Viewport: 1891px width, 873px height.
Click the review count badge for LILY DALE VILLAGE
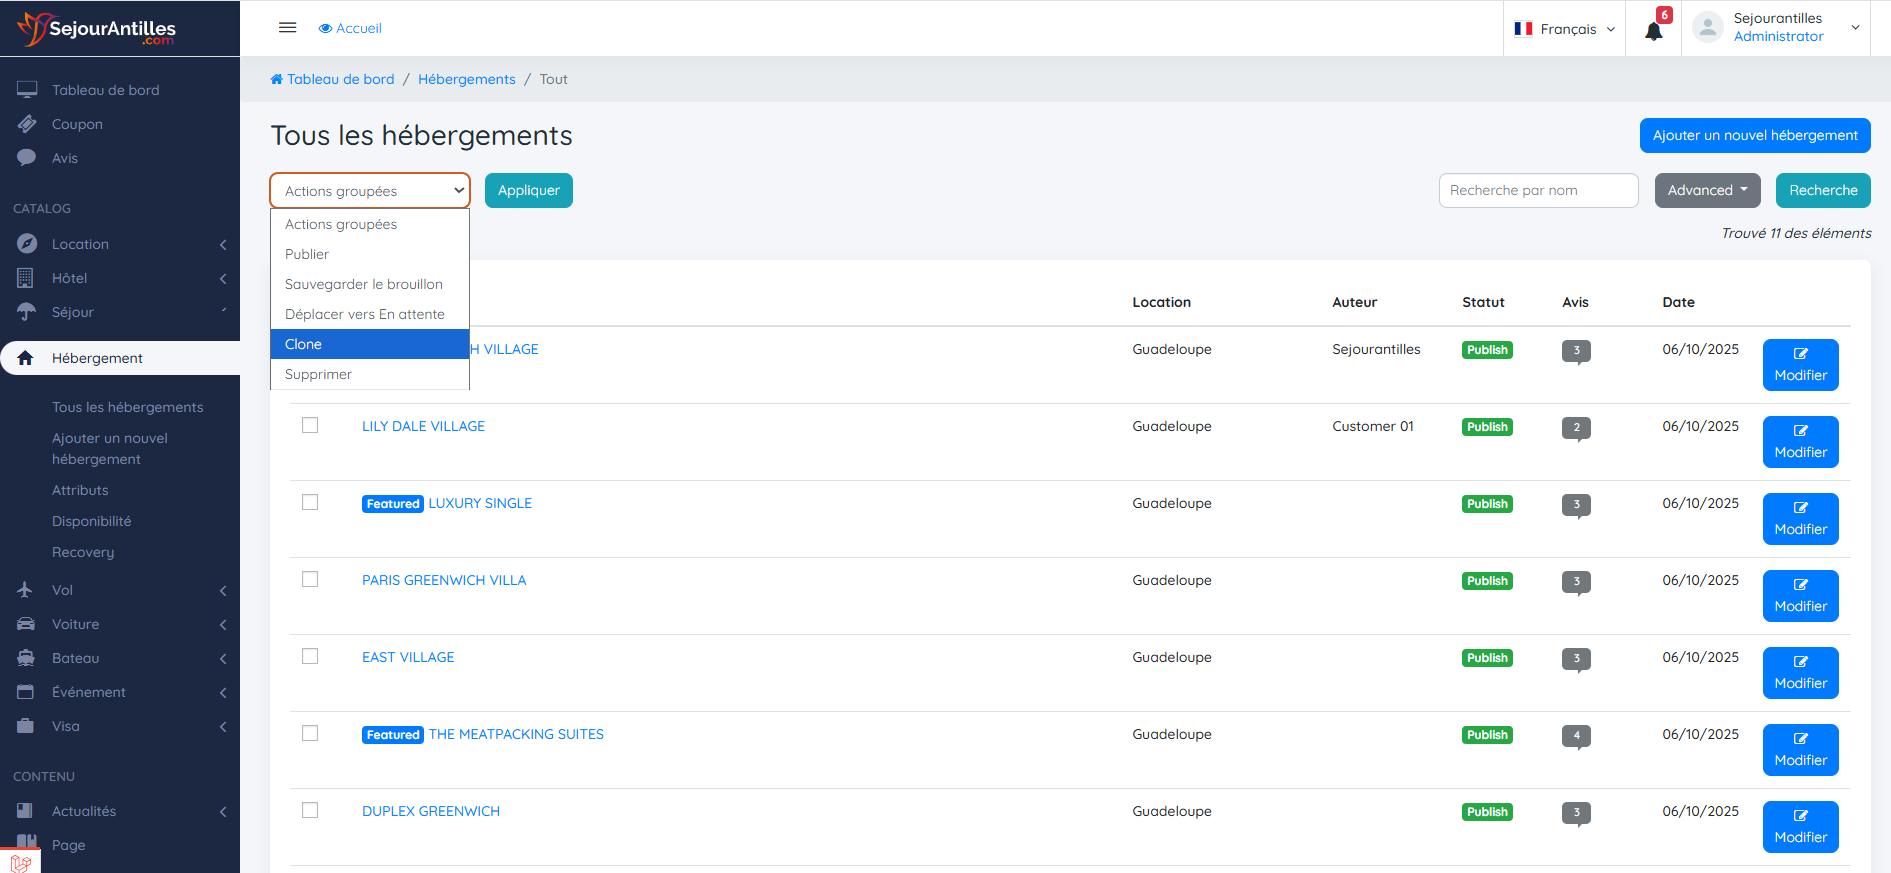1576,427
